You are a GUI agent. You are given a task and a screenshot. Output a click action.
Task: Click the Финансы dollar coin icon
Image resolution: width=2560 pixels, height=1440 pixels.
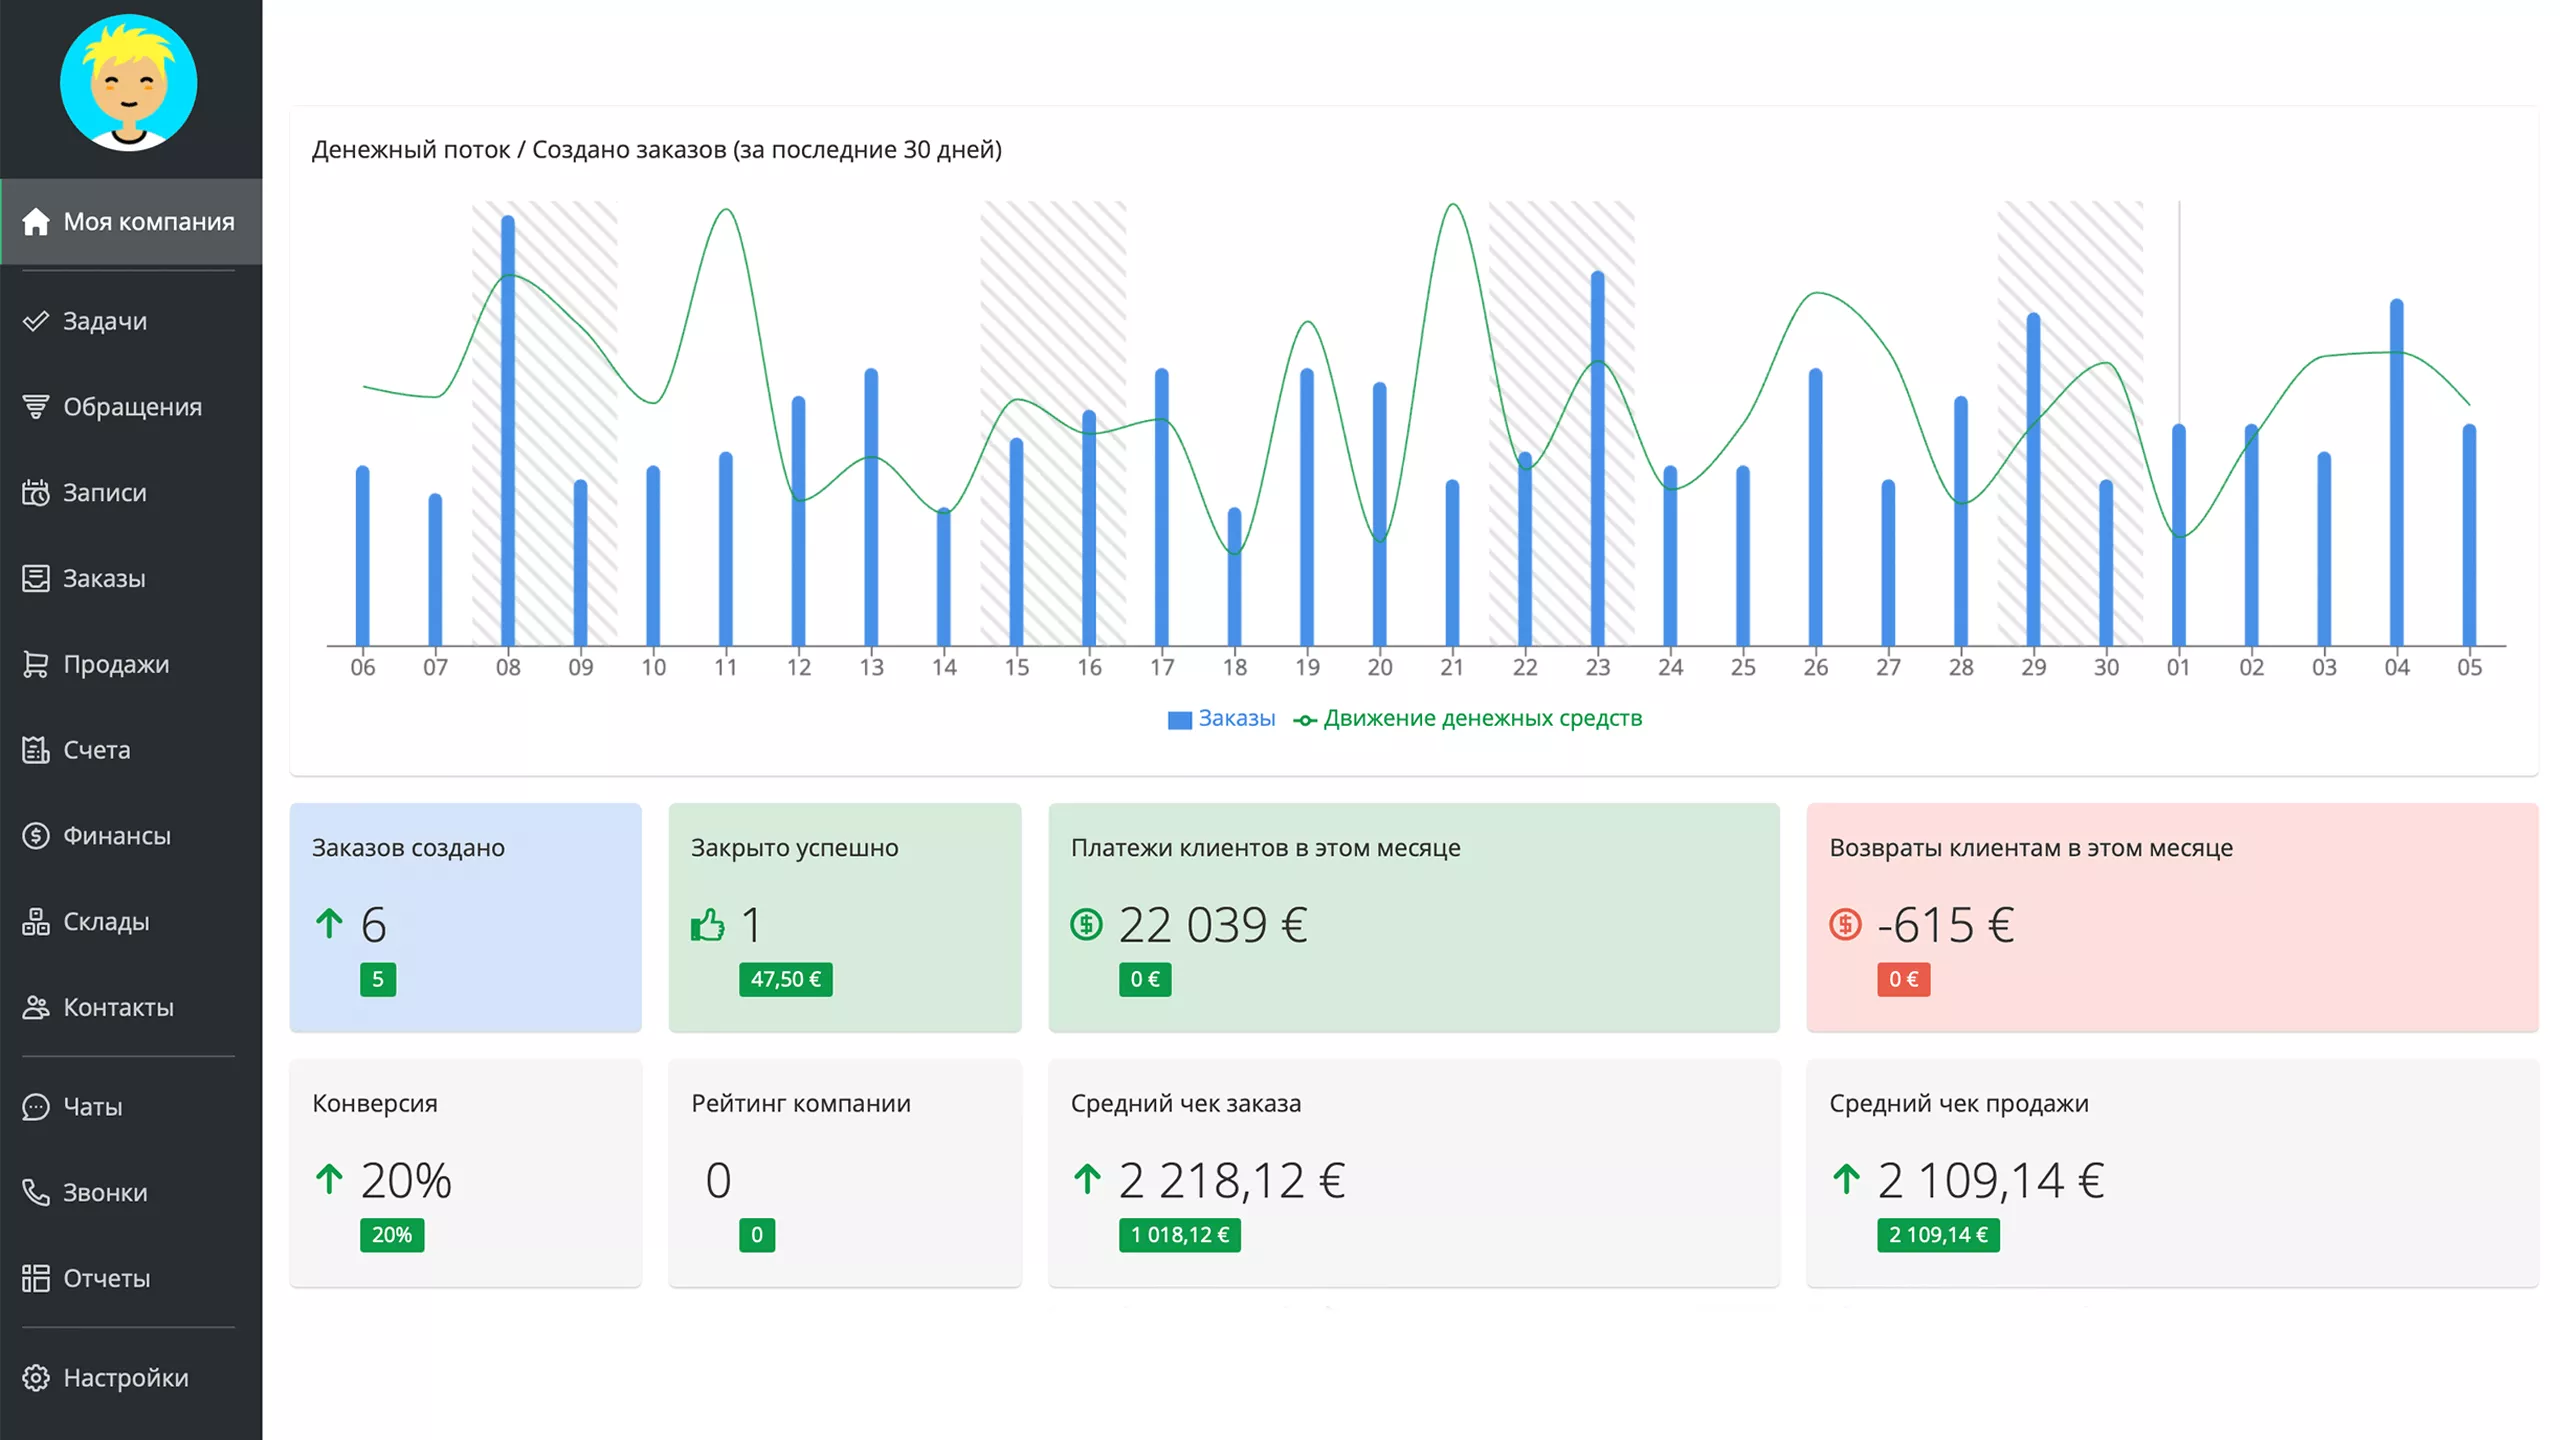tap(36, 836)
